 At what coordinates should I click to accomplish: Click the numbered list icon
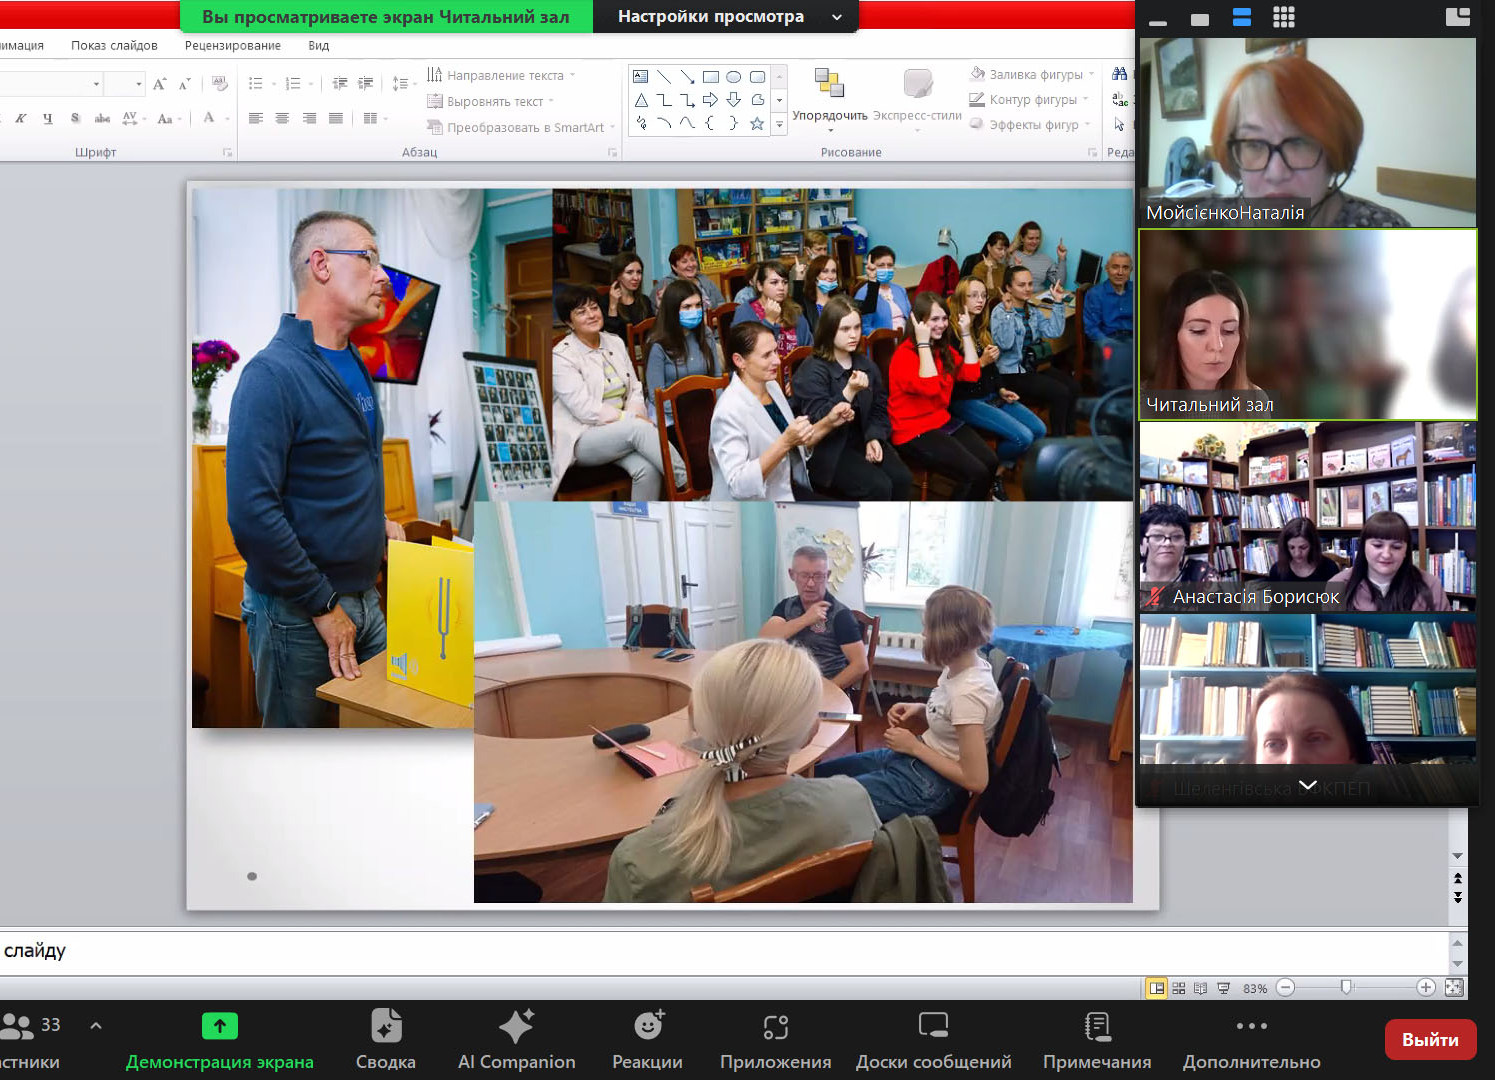point(293,84)
